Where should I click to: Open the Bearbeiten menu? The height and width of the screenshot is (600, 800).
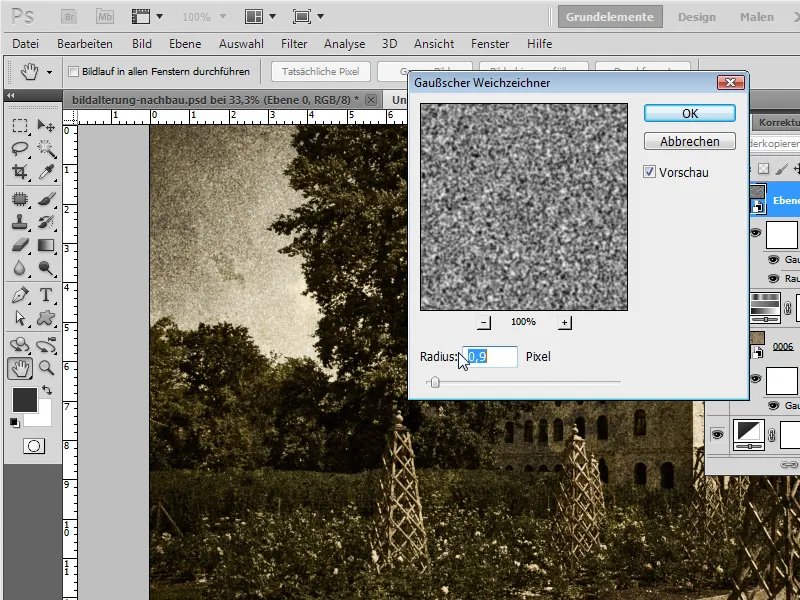(85, 44)
